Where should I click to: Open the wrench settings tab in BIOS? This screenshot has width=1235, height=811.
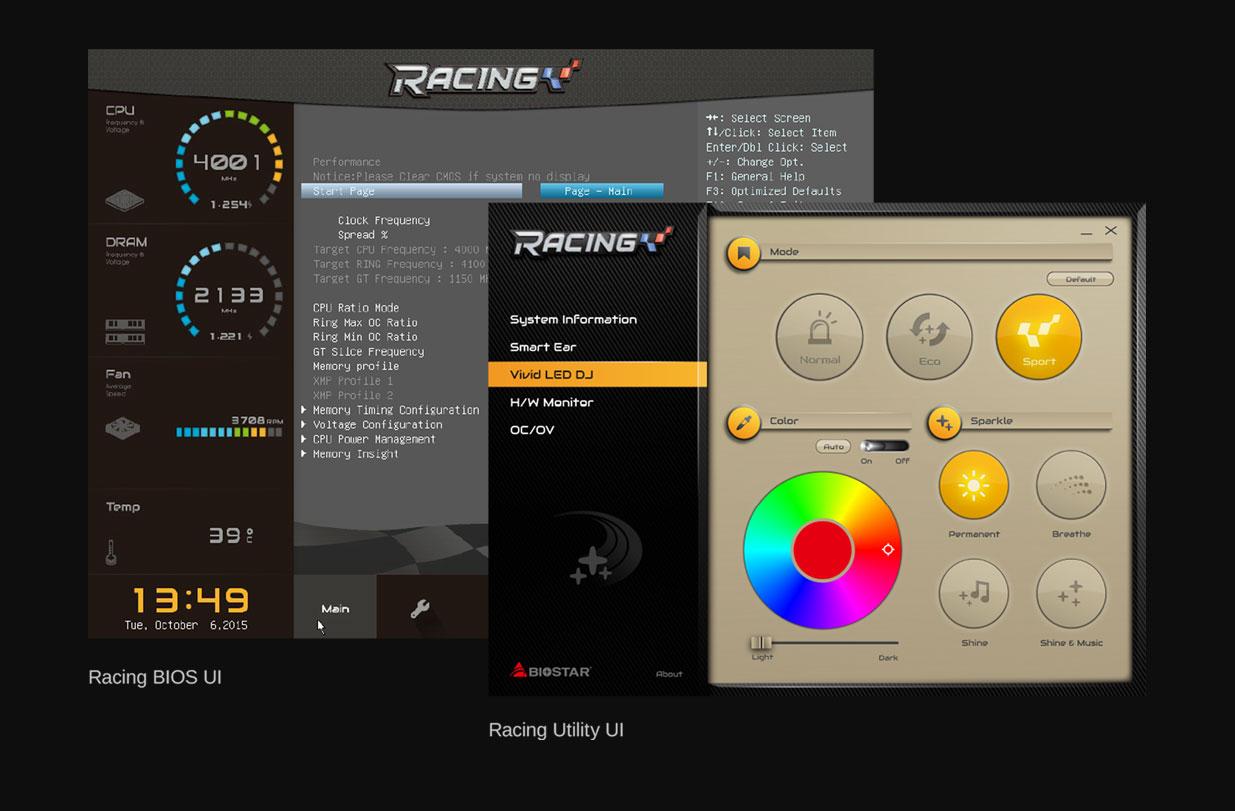point(421,608)
